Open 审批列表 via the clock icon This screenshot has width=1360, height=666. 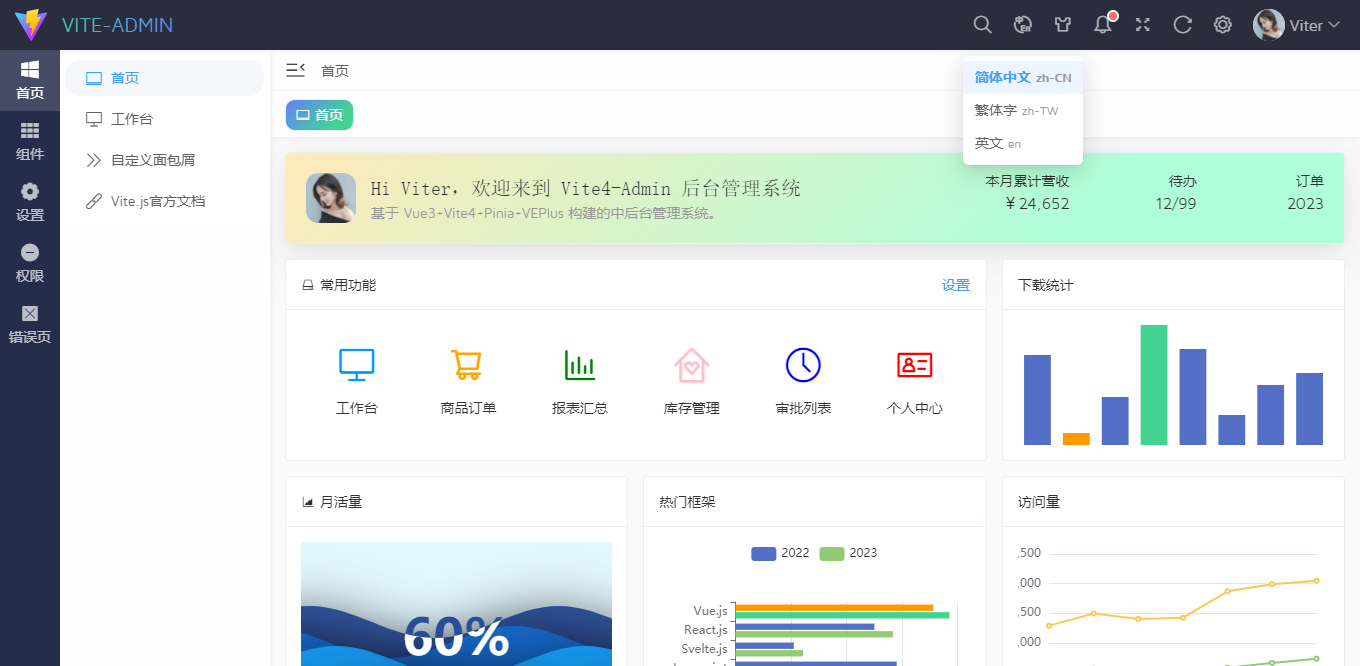[x=803, y=365]
